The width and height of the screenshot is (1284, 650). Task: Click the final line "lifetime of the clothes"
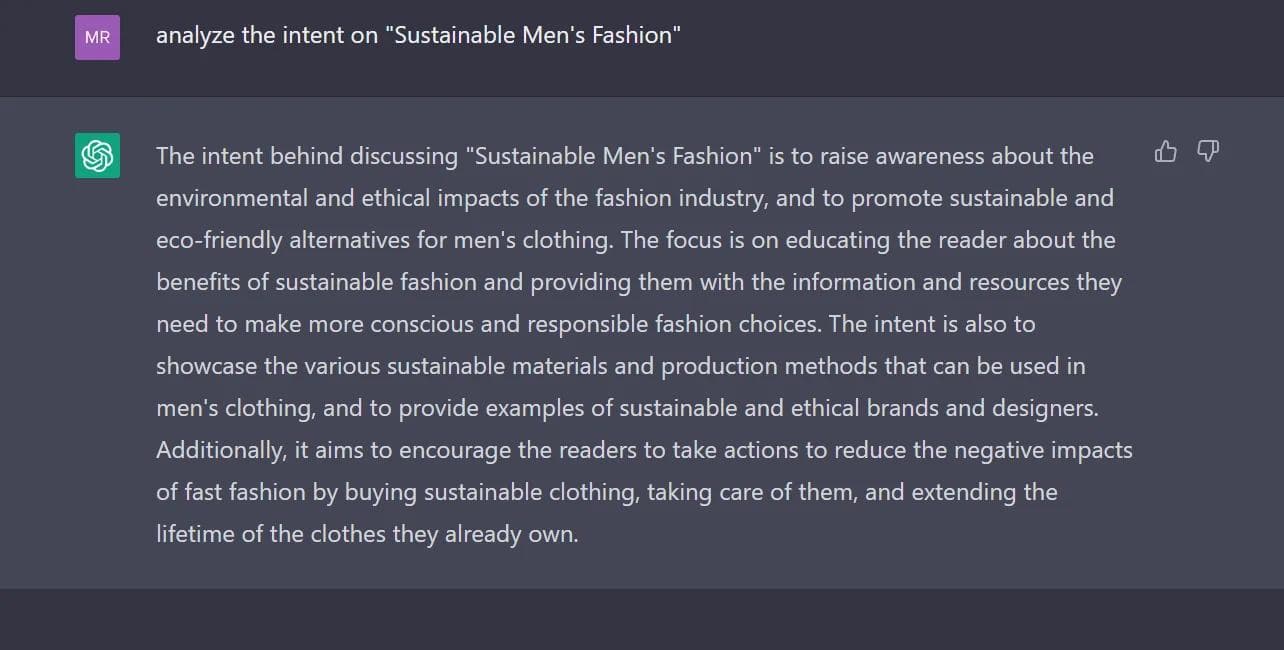[x=367, y=534]
